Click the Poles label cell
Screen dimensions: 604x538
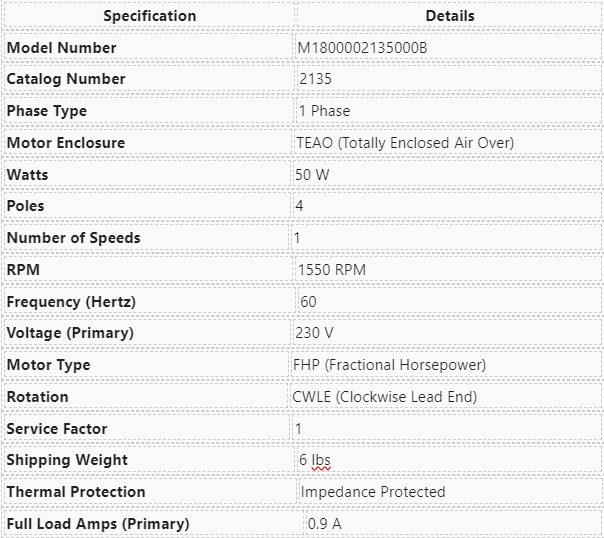pyautogui.click(x=26, y=206)
